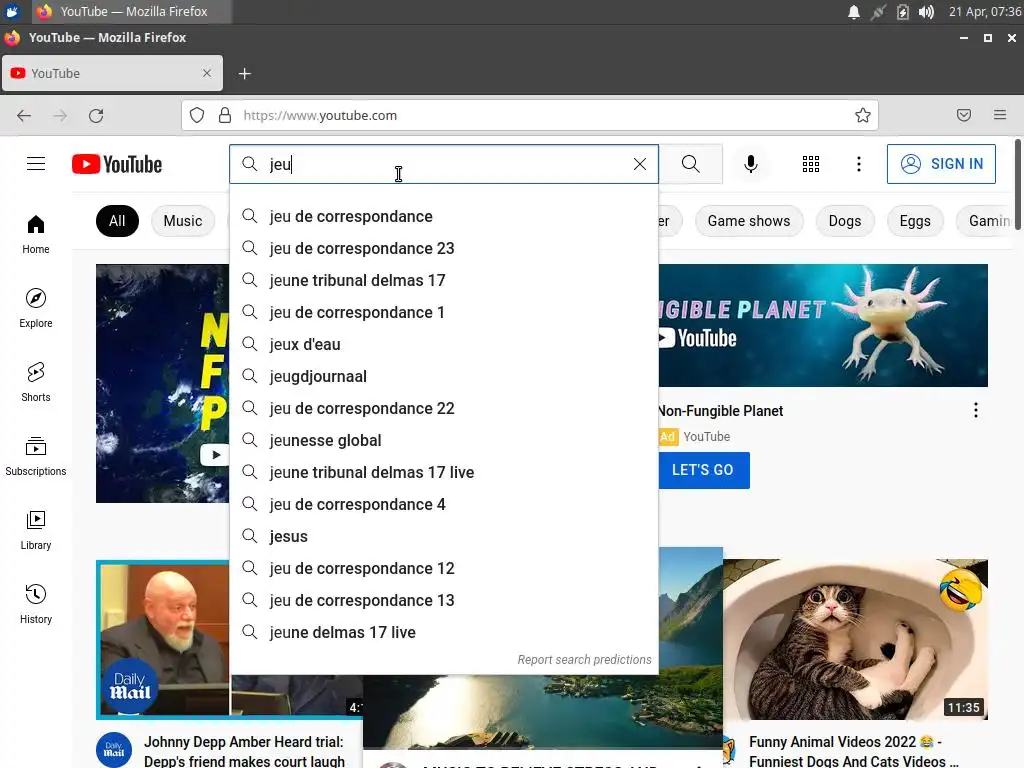Open the Non-Fungible Planet ad title
This screenshot has height=768, width=1024.
(720, 411)
